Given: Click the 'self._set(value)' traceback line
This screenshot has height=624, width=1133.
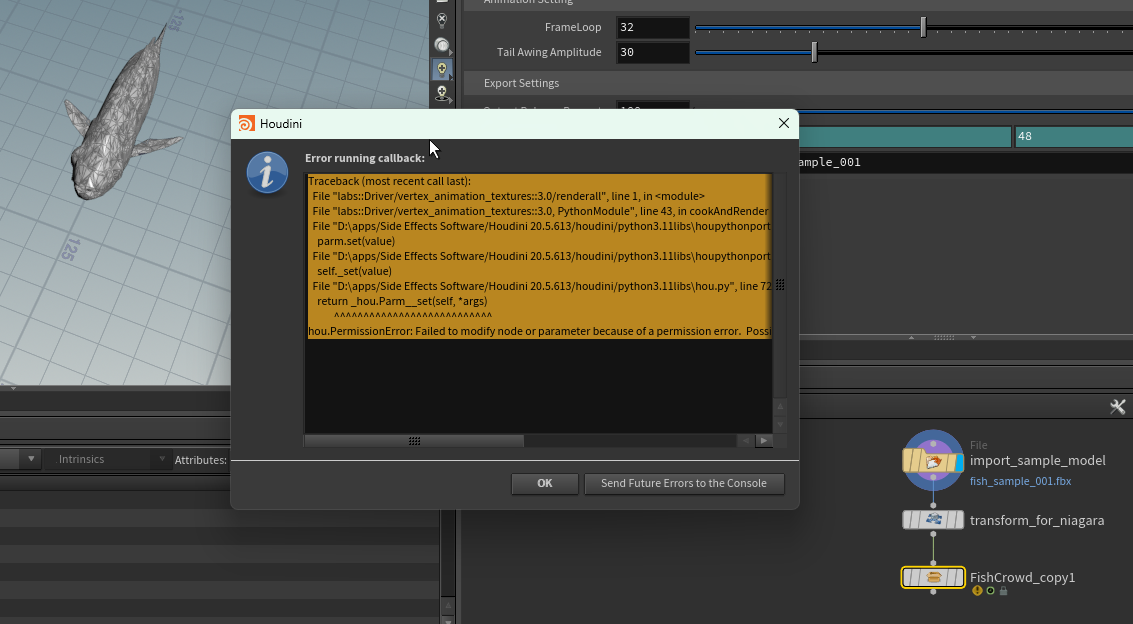Looking at the screenshot, I should [354, 272].
